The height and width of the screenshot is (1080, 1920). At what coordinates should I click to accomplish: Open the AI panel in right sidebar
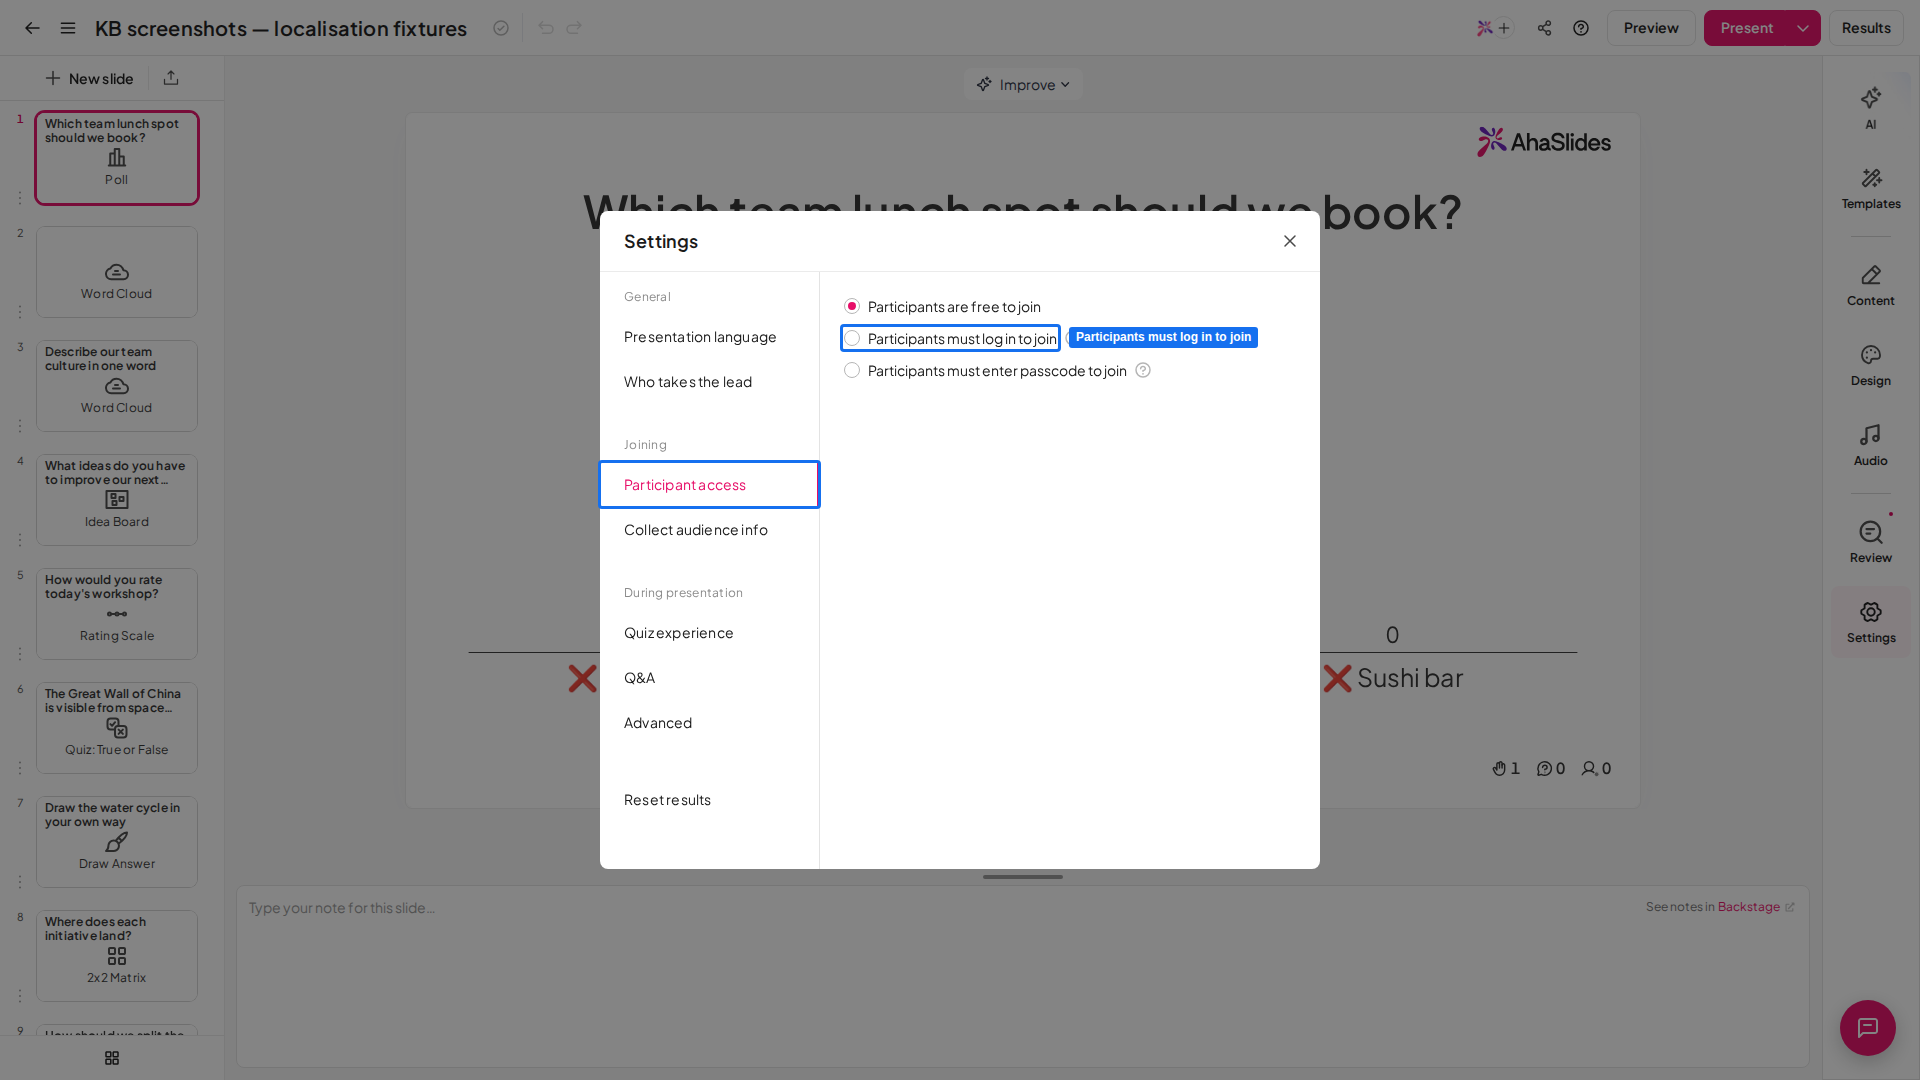point(1871,108)
